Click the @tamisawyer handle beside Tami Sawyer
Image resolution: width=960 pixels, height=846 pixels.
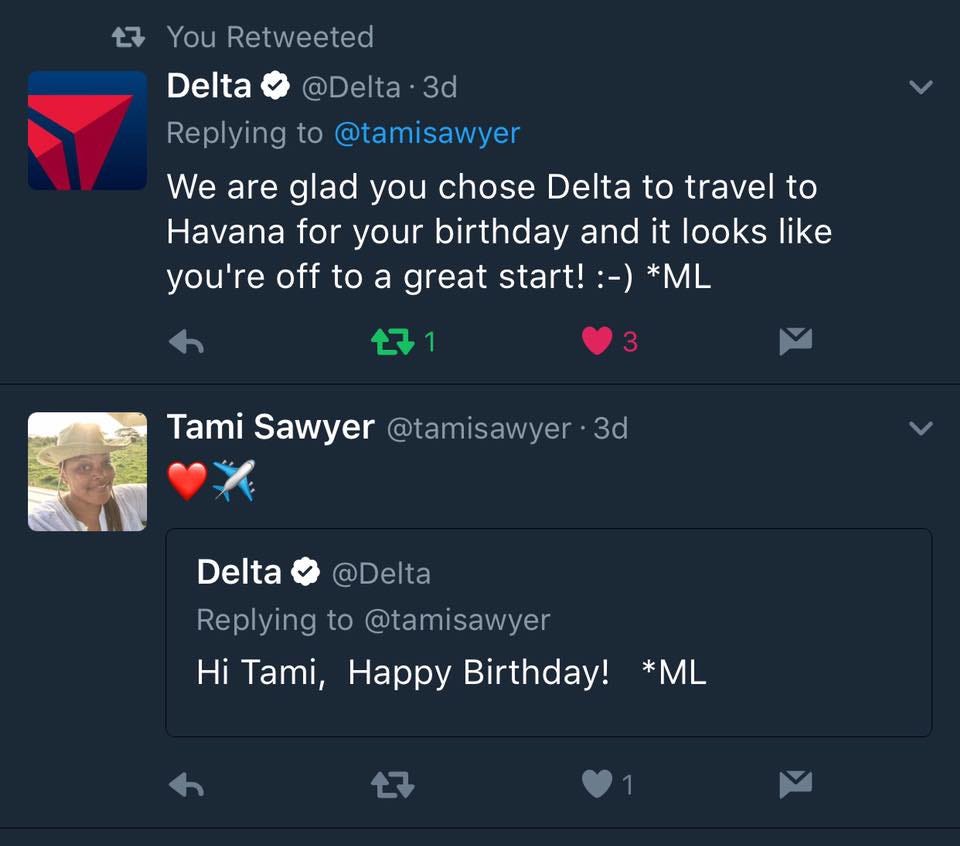coord(478,429)
